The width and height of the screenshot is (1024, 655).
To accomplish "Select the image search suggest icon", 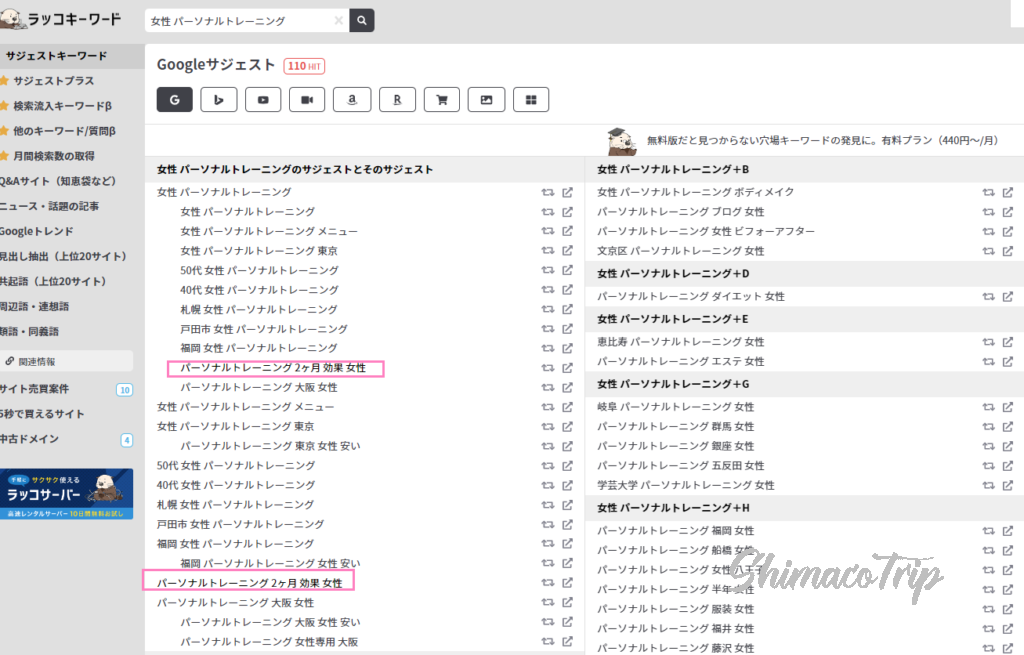I will (486, 99).
